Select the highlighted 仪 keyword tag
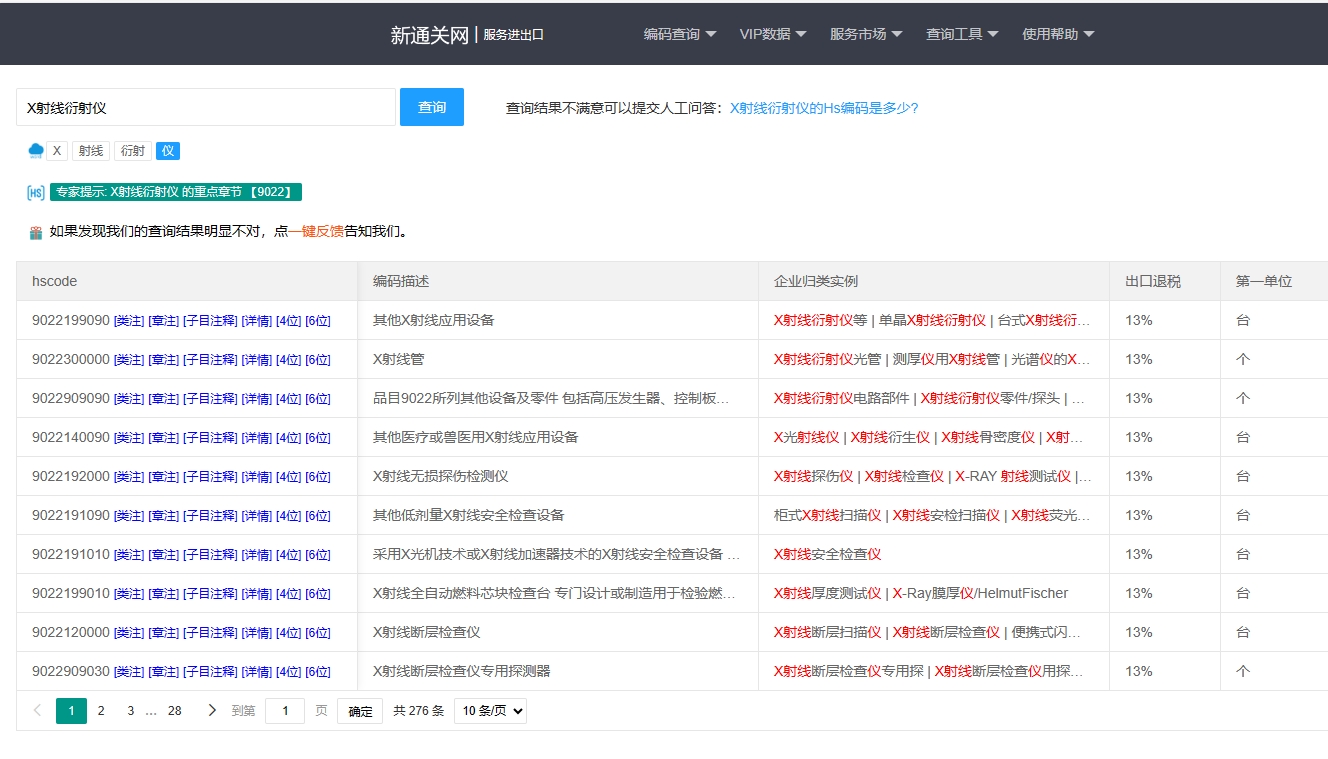Screen dimensions: 1328x759 (x=168, y=151)
